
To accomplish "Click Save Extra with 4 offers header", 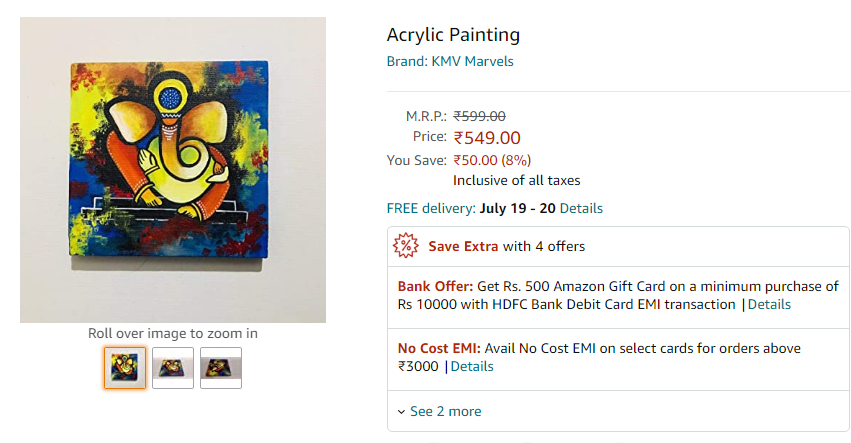I will (506, 246).
